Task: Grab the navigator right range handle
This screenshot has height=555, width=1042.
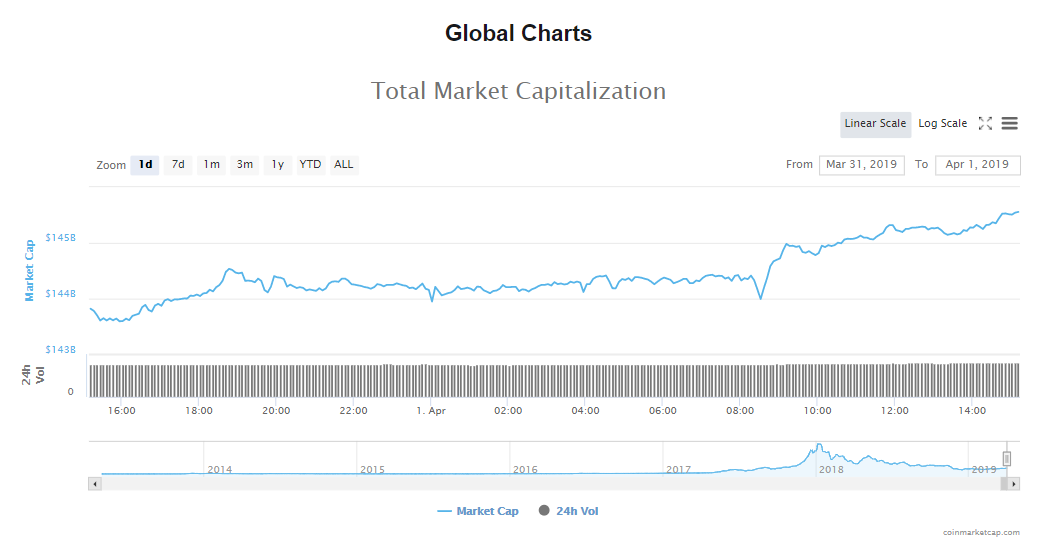Action: [x=1007, y=458]
